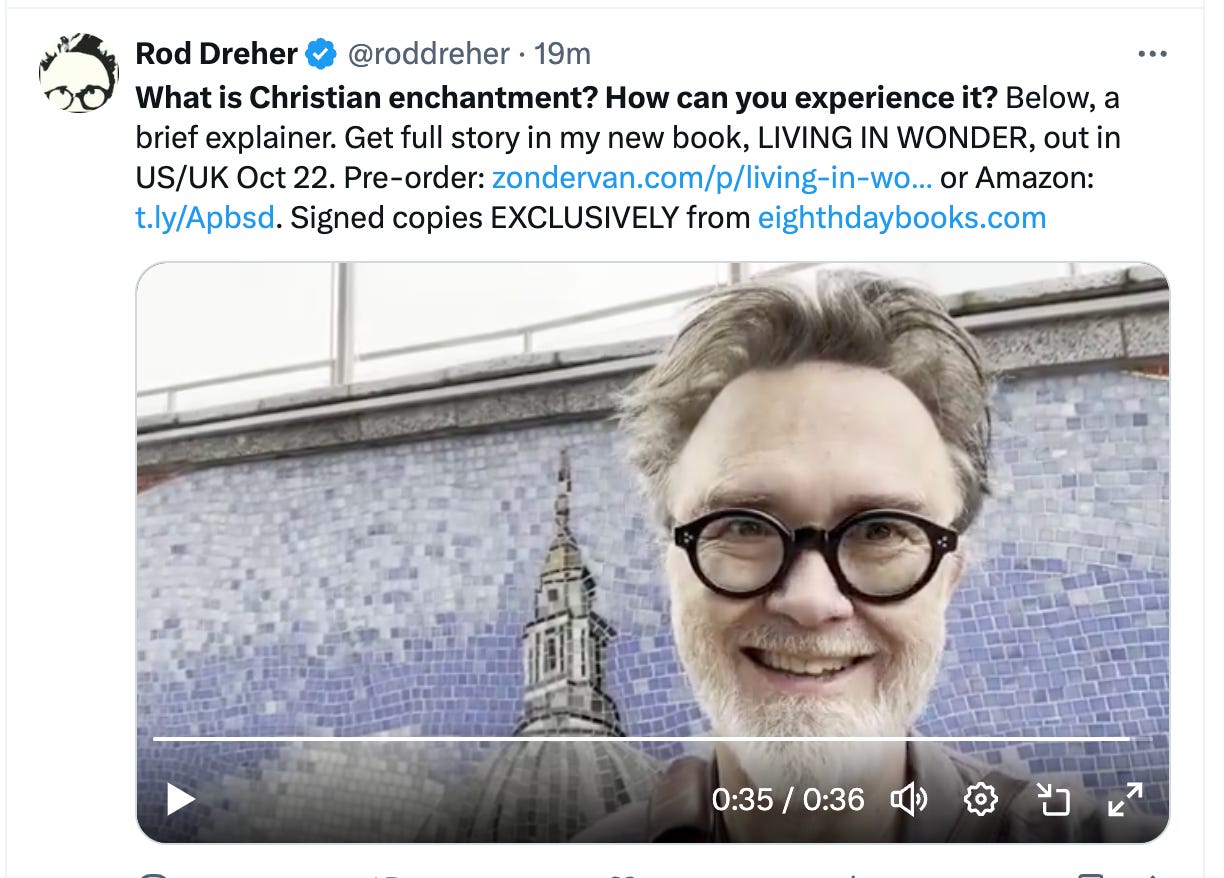This screenshot has width=1224, height=878.
Task: Seek to the start of the video progress bar
Action: click(156, 738)
